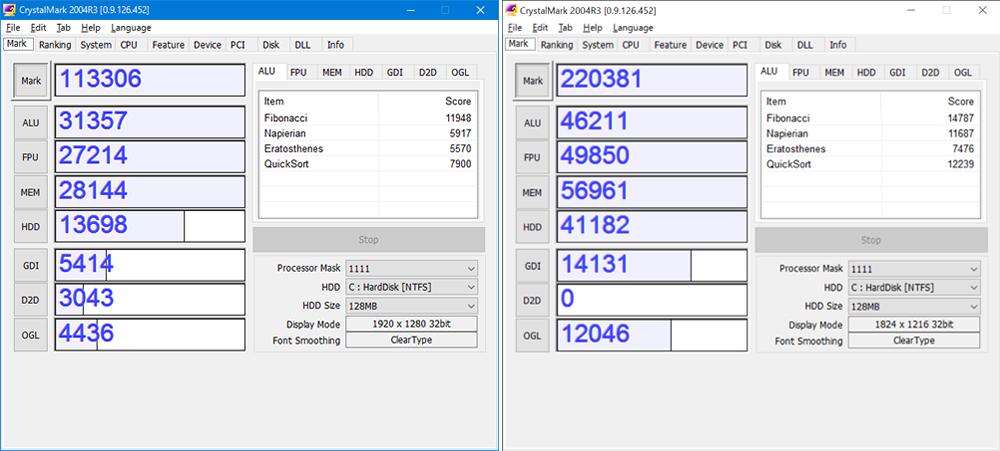Click FPU benchmark button in left window
Screen dimensions: 1000x451
[x=31, y=157]
